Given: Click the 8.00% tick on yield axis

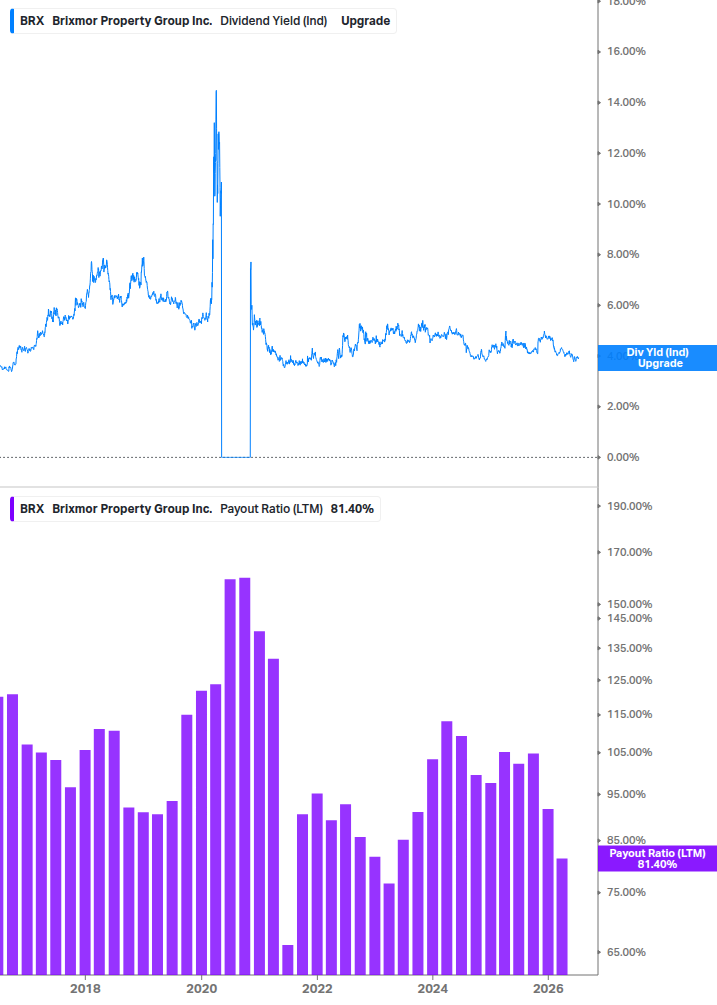Looking at the screenshot, I should point(623,254).
